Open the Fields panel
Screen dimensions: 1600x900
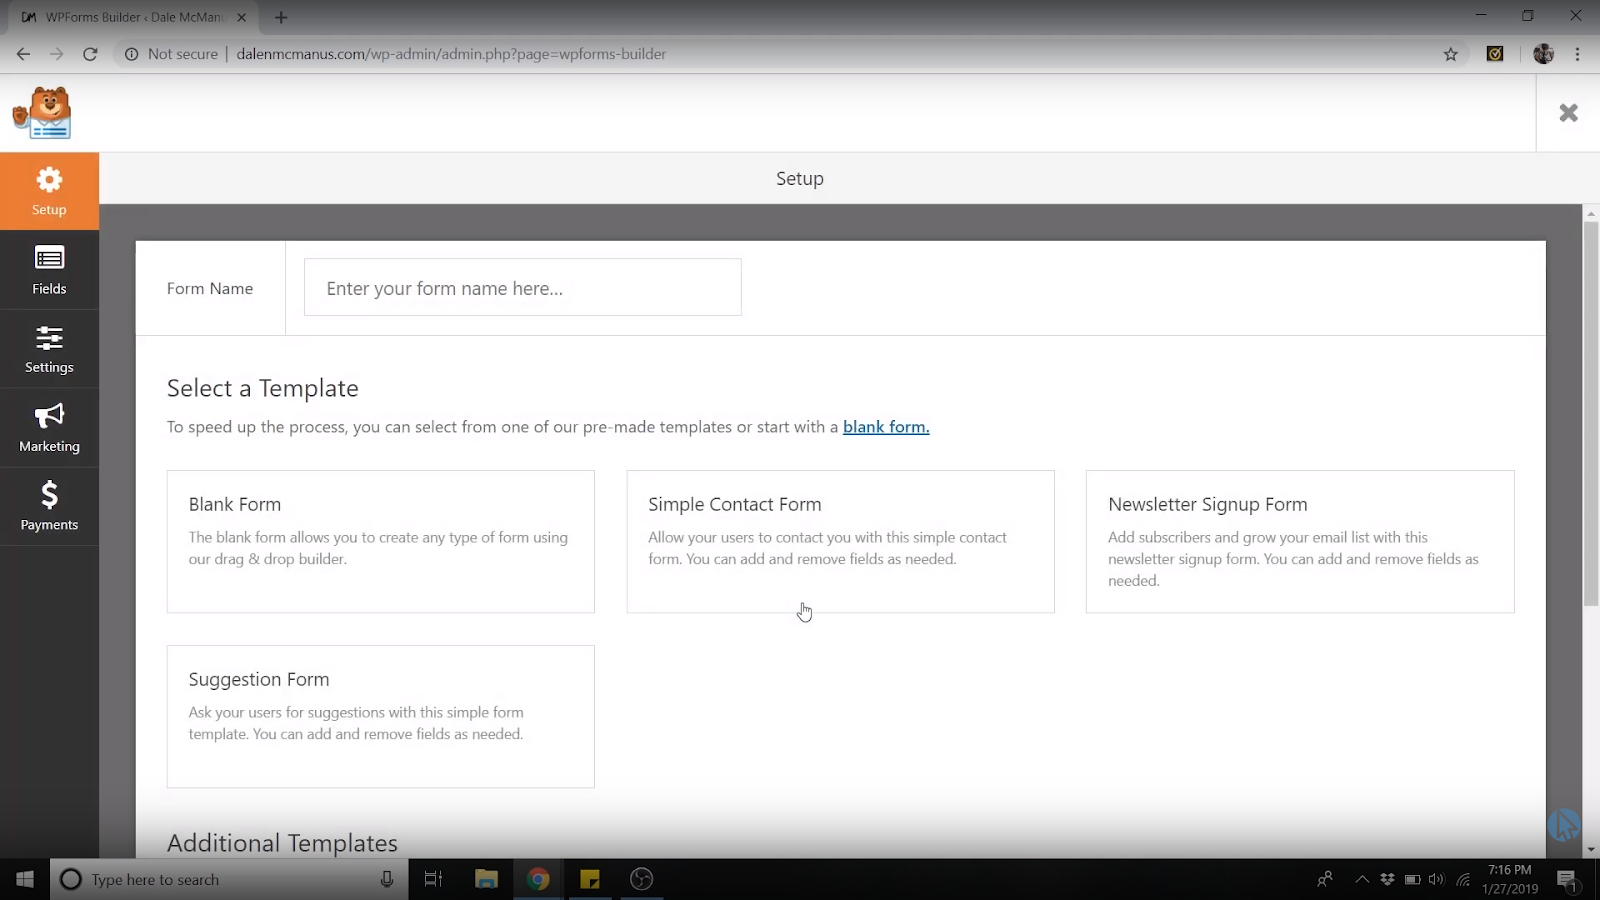[49, 270]
